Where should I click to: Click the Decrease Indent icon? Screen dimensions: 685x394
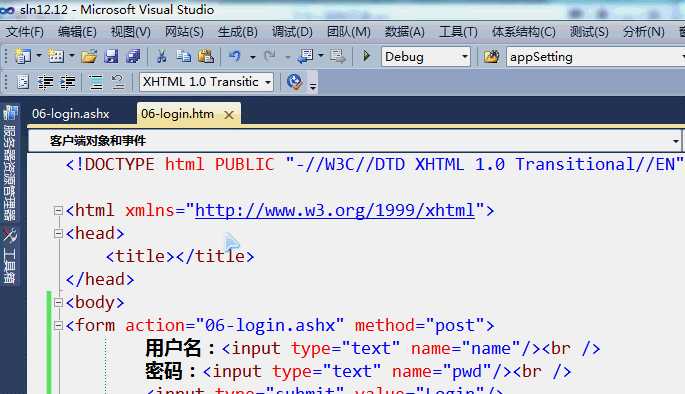point(45,82)
